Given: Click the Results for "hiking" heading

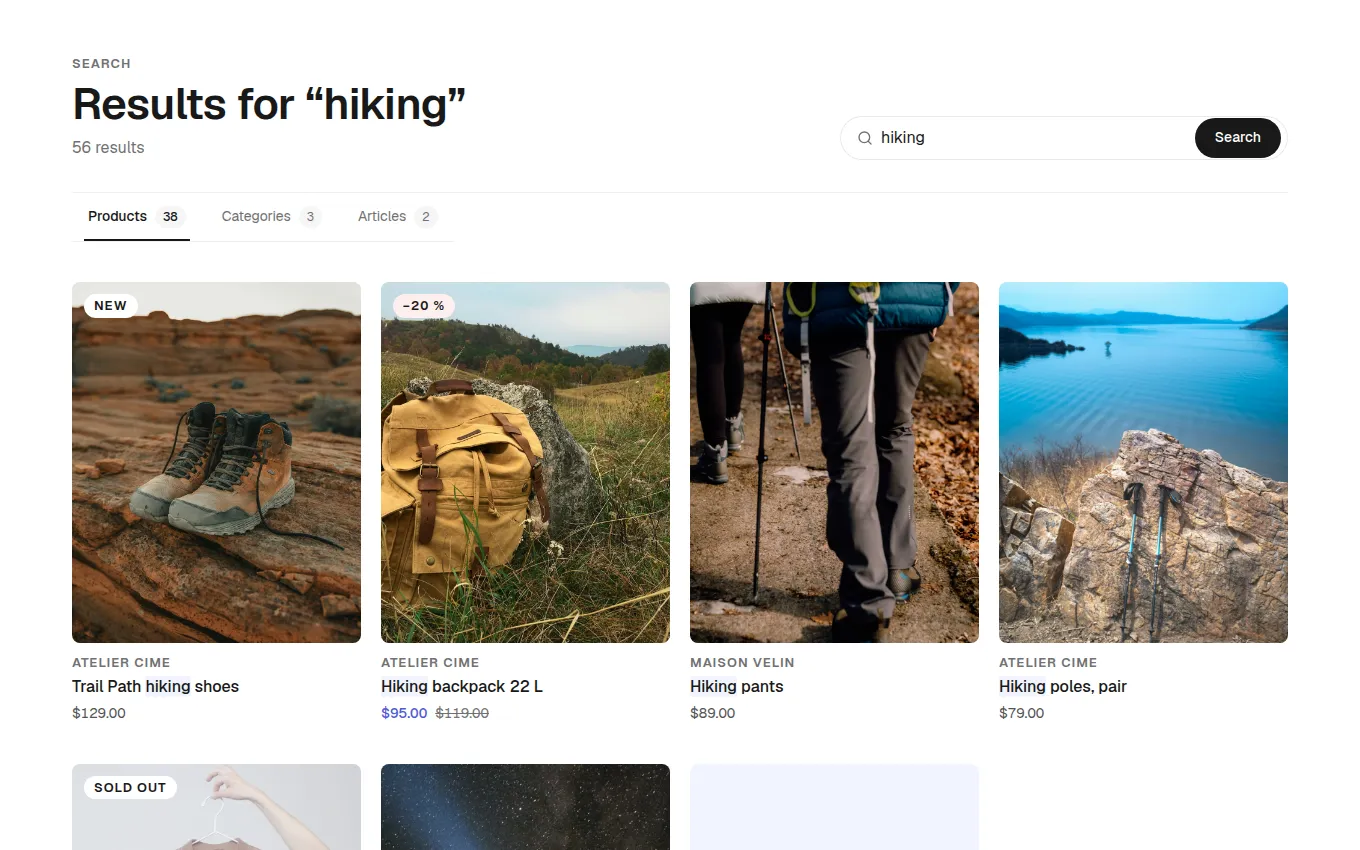Looking at the screenshot, I should (x=270, y=104).
